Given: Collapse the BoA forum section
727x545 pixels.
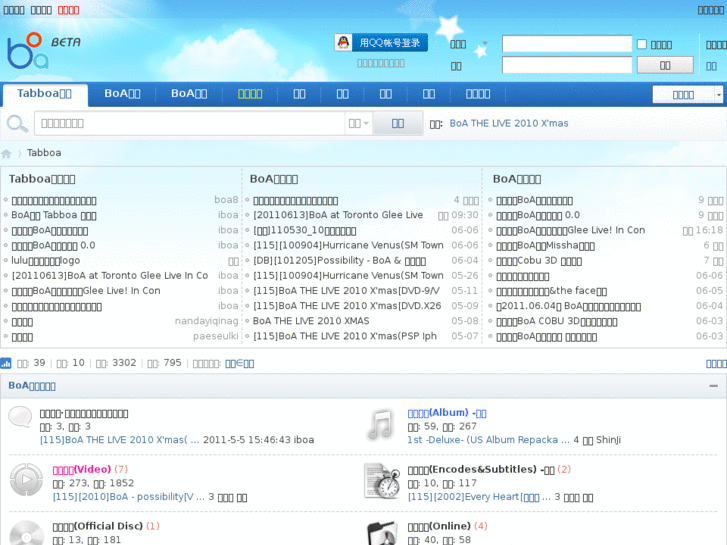Looking at the screenshot, I should [713, 385].
